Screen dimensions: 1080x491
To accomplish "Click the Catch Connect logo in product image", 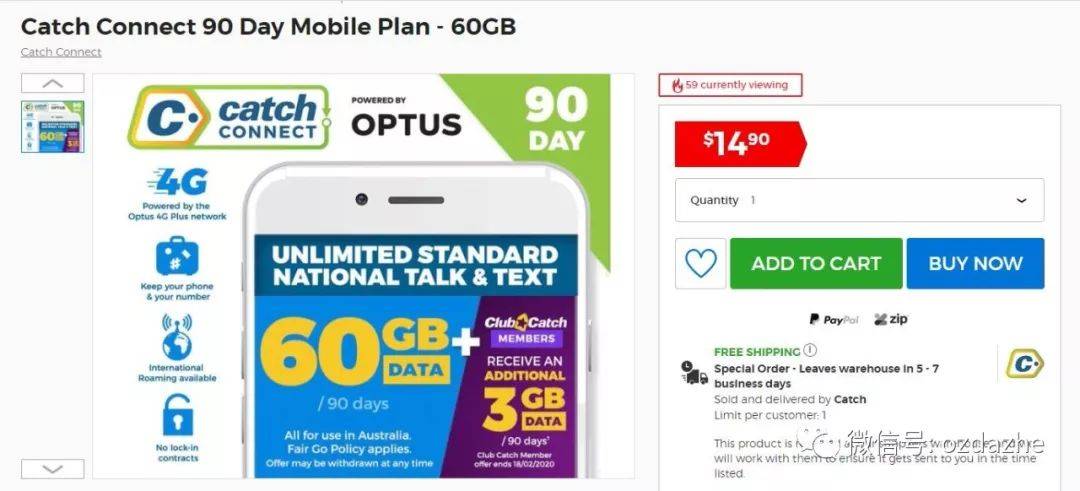I will 229,116.
